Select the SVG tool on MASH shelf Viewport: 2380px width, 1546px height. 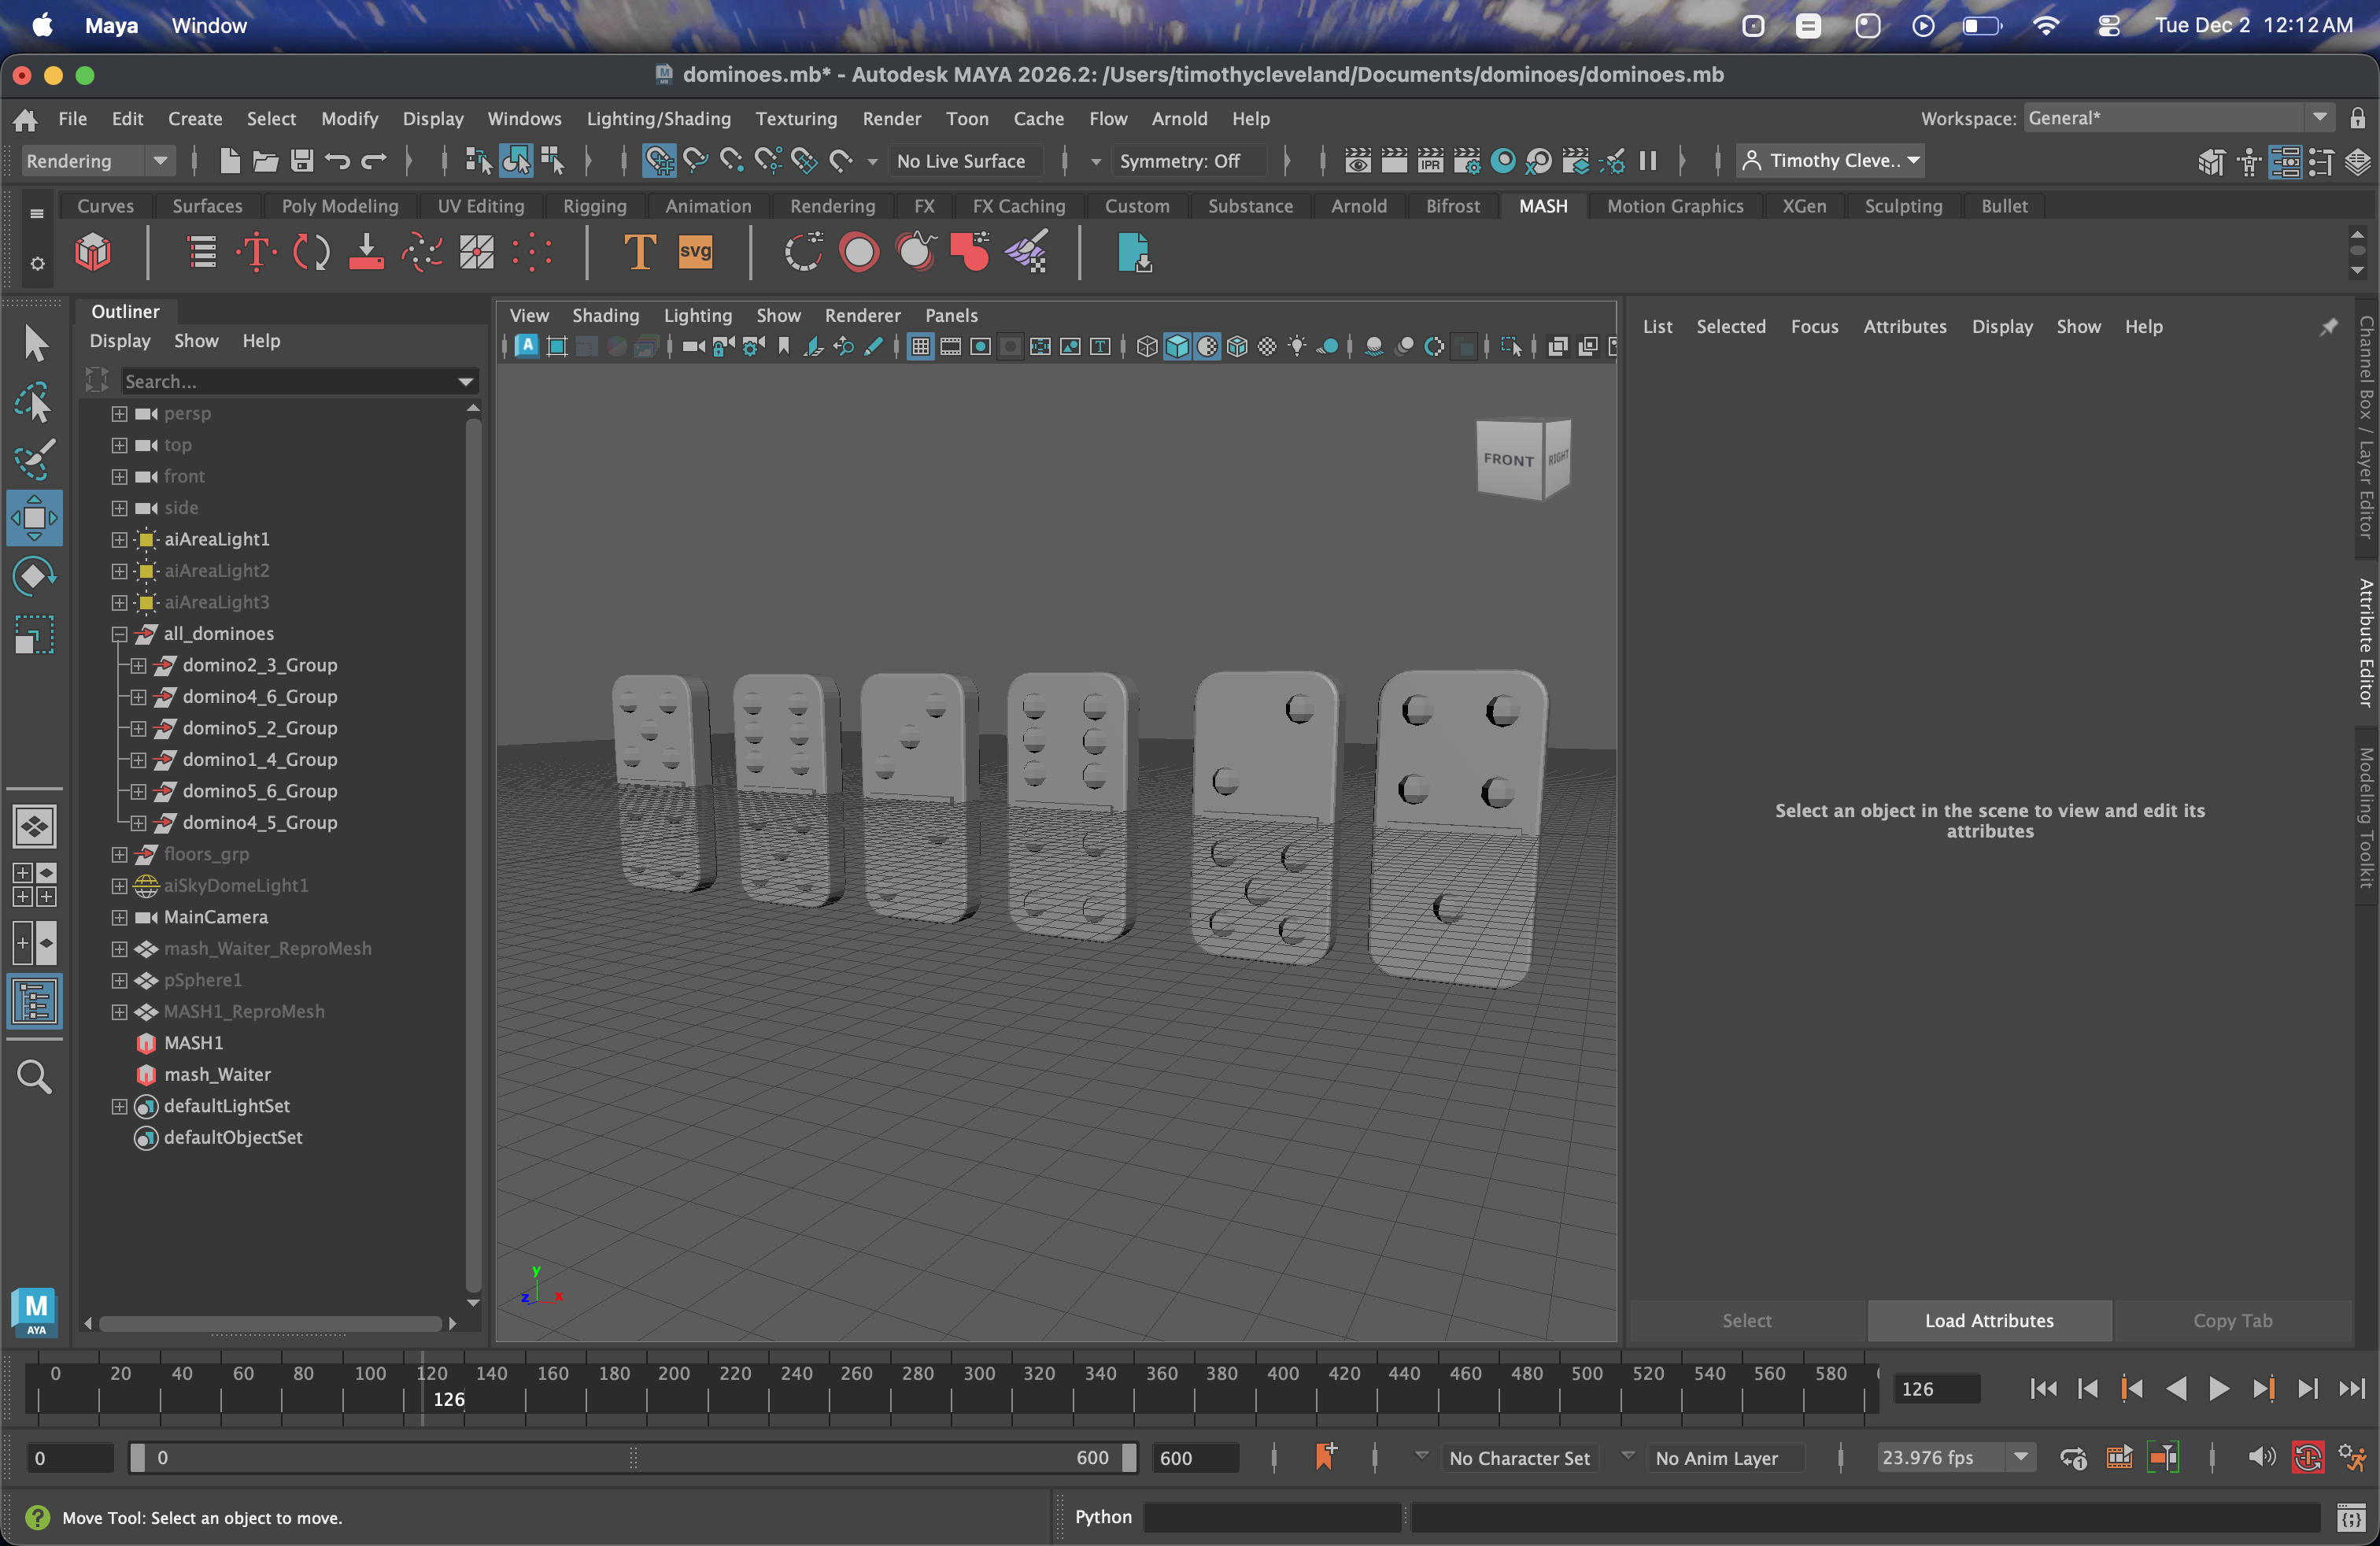(695, 252)
